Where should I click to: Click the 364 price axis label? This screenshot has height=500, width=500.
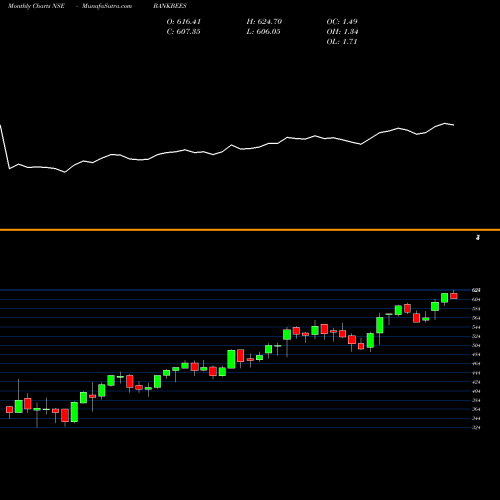pyautogui.click(x=476, y=409)
